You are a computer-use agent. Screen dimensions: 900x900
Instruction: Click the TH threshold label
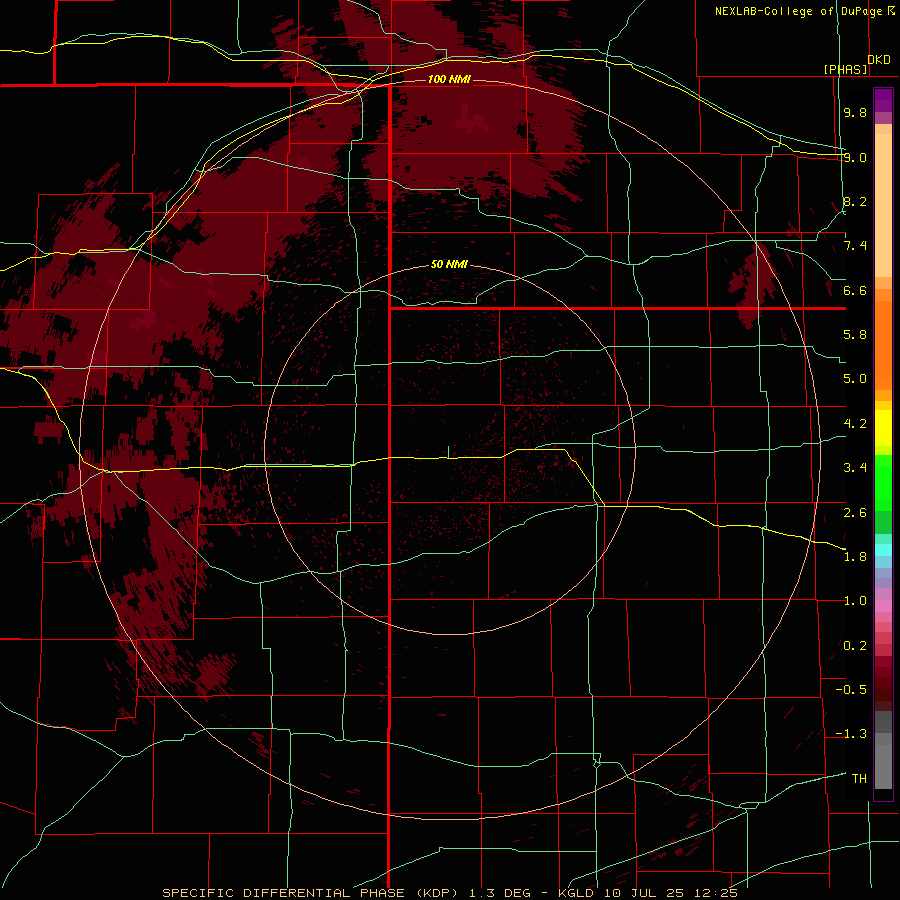click(x=859, y=779)
